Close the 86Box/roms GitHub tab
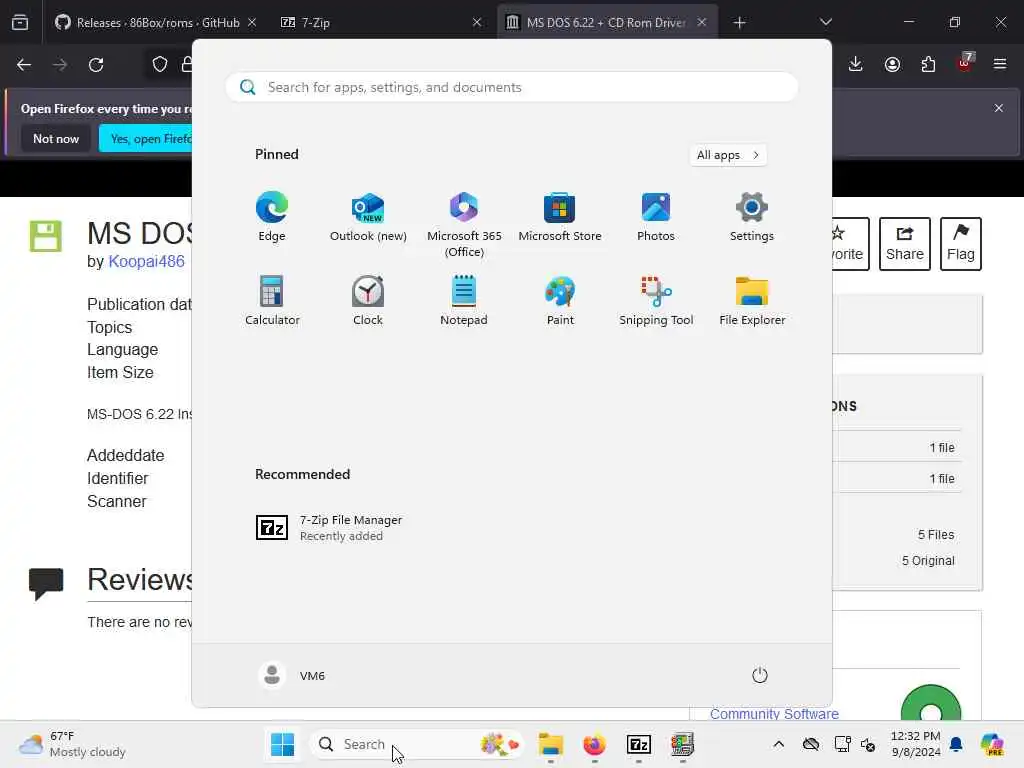Image resolution: width=1024 pixels, height=768 pixels. pyautogui.click(x=252, y=22)
